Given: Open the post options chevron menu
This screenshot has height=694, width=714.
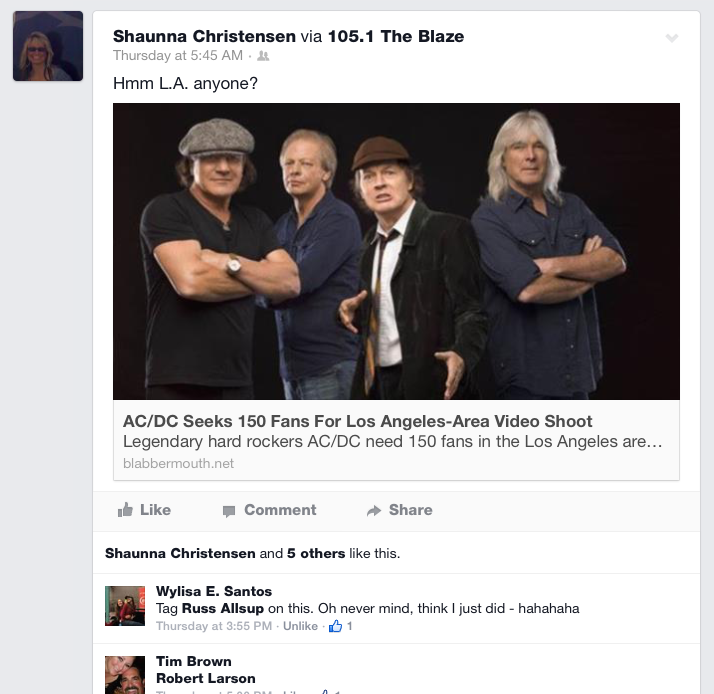Looking at the screenshot, I should pos(672,38).
